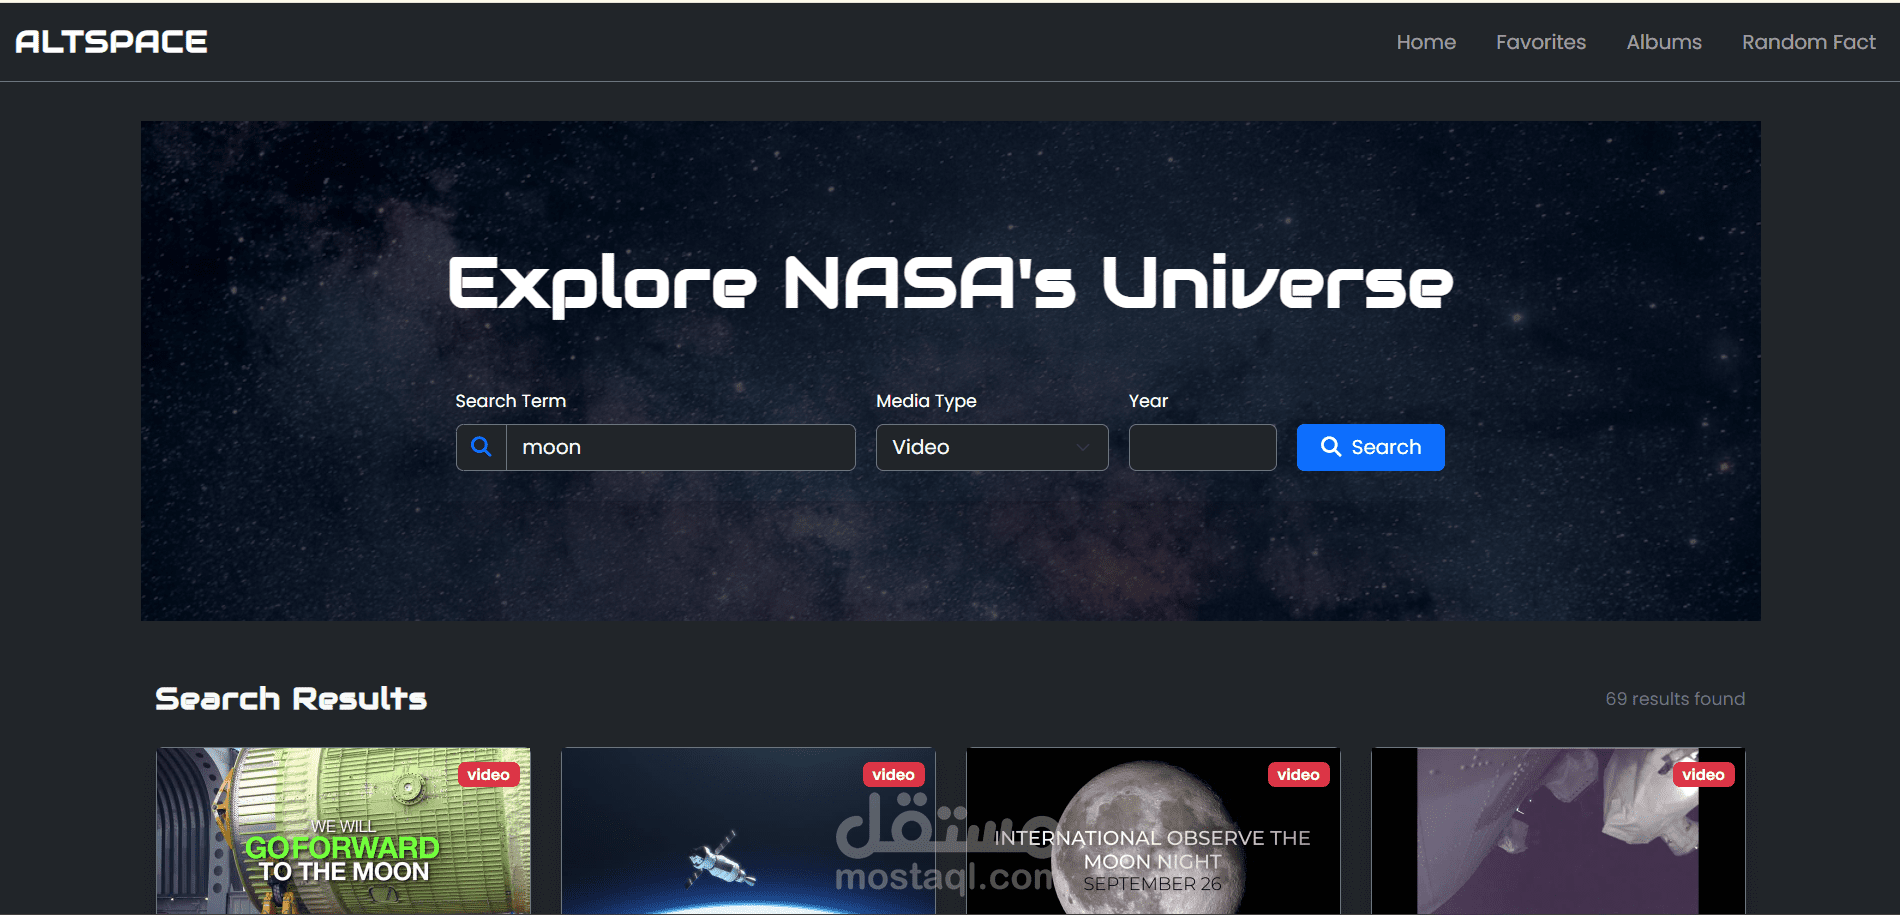This screenshot has width=1900, height=915.
Task: Click the video badge on satellite card
Action: tap(893, 775)
